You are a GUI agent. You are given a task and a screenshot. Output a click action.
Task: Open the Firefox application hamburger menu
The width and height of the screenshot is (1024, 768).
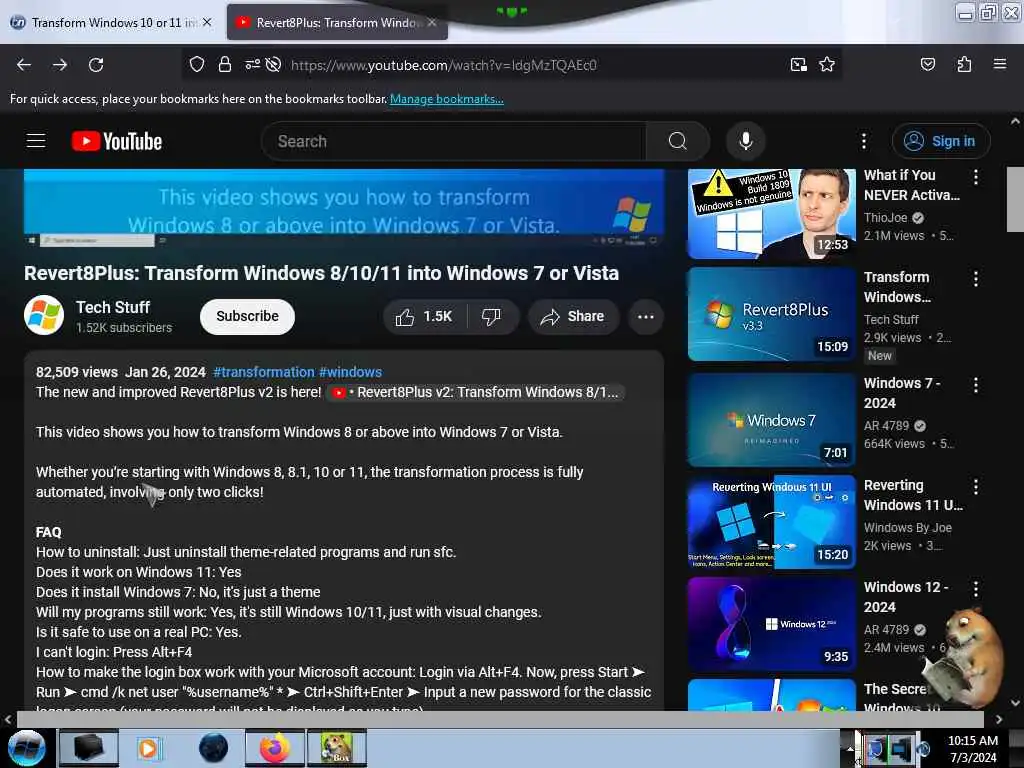(999, 64)
